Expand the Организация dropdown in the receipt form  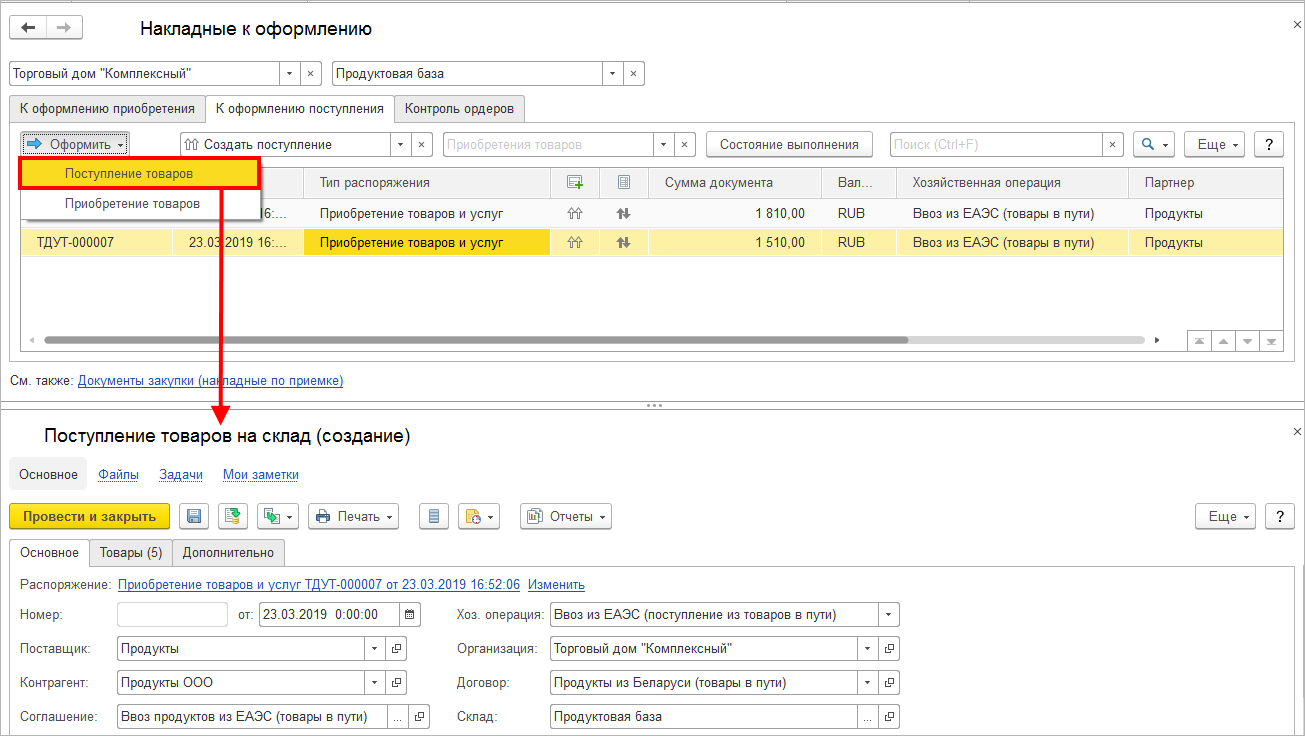[867, 648]
